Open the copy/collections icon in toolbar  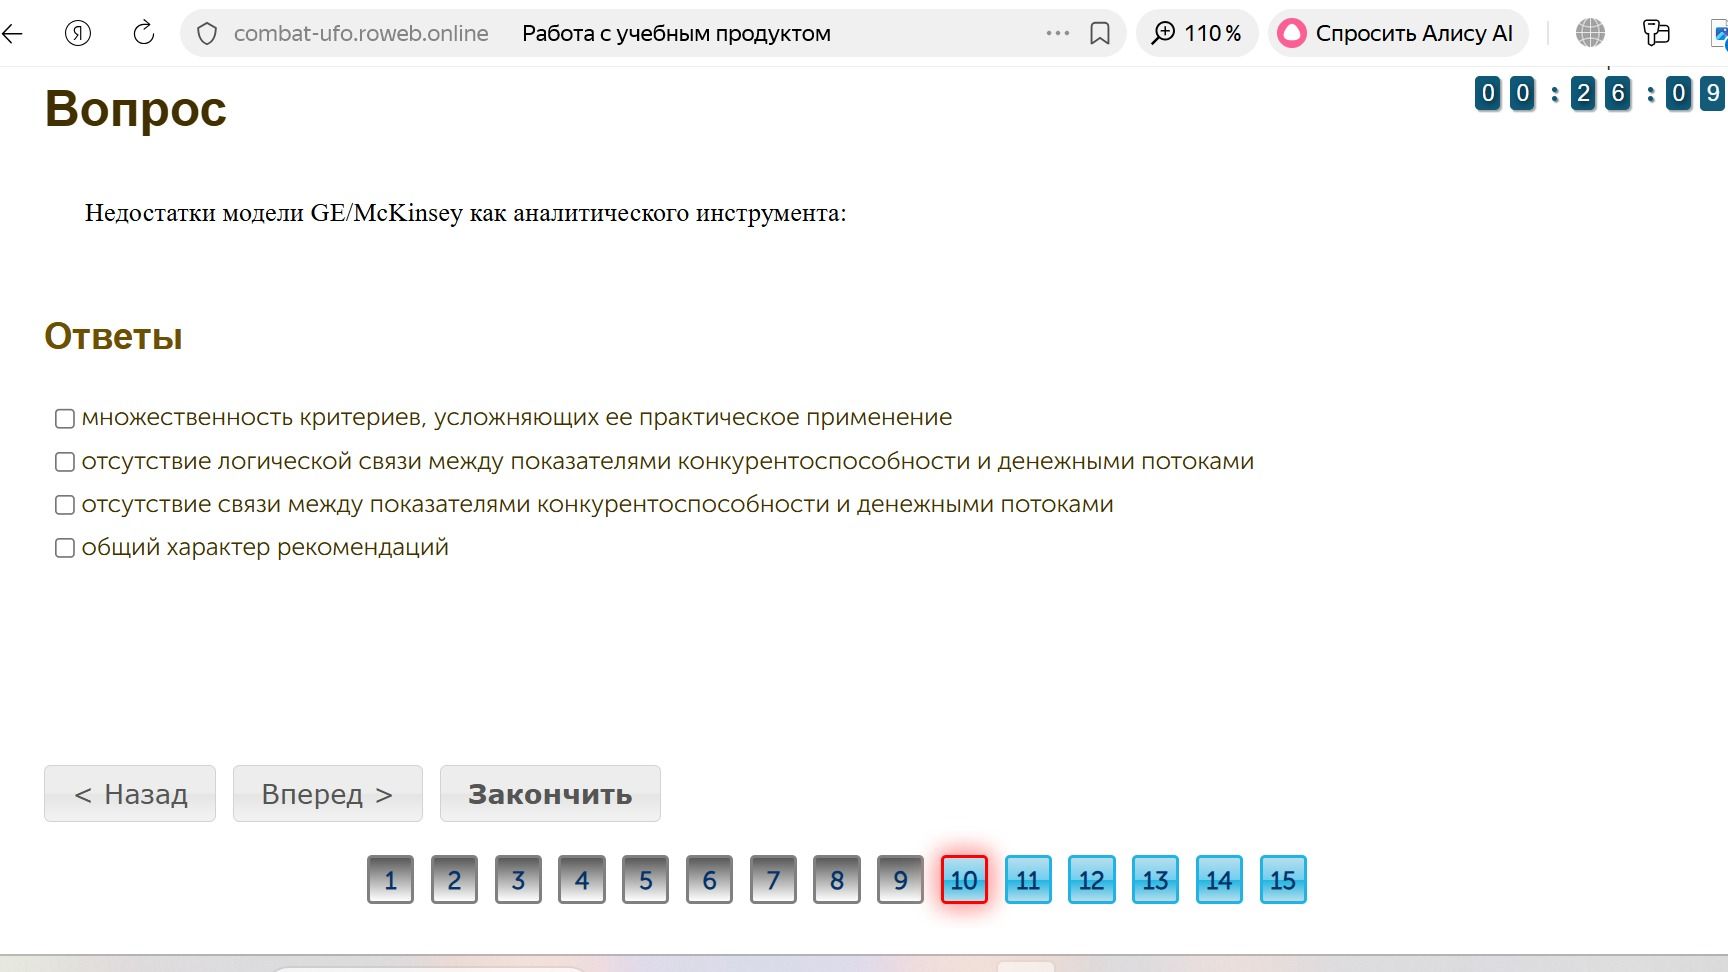(x=1656, y=33)
